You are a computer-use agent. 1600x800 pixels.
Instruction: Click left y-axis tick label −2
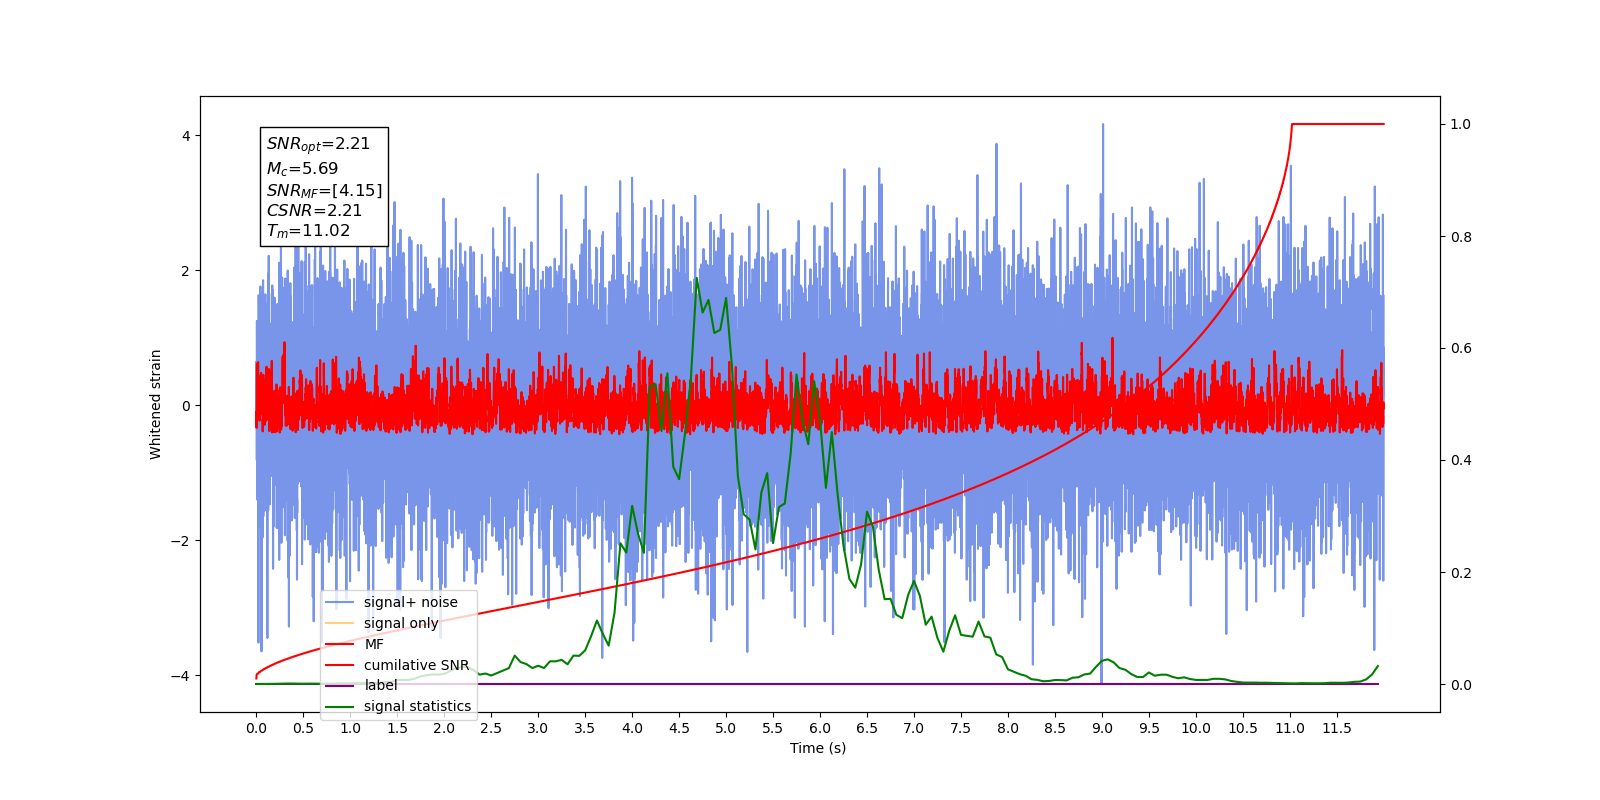(181, 541)
